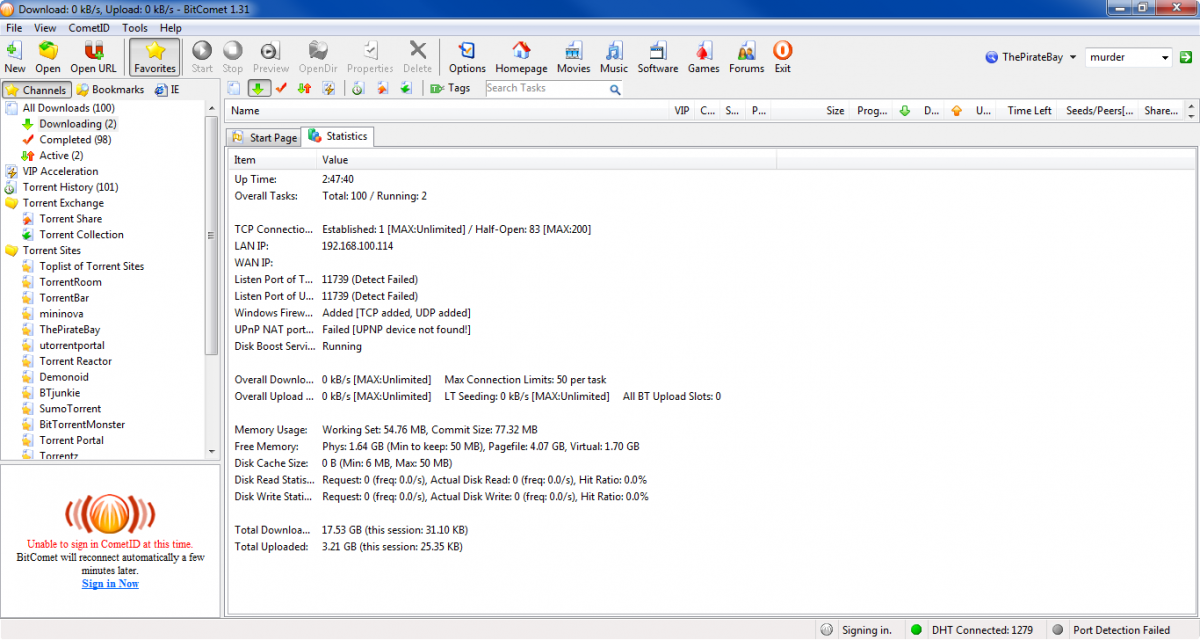1200x640 pixels.
Task: Switch to the Start Page tab
Action: pos(264,137)
